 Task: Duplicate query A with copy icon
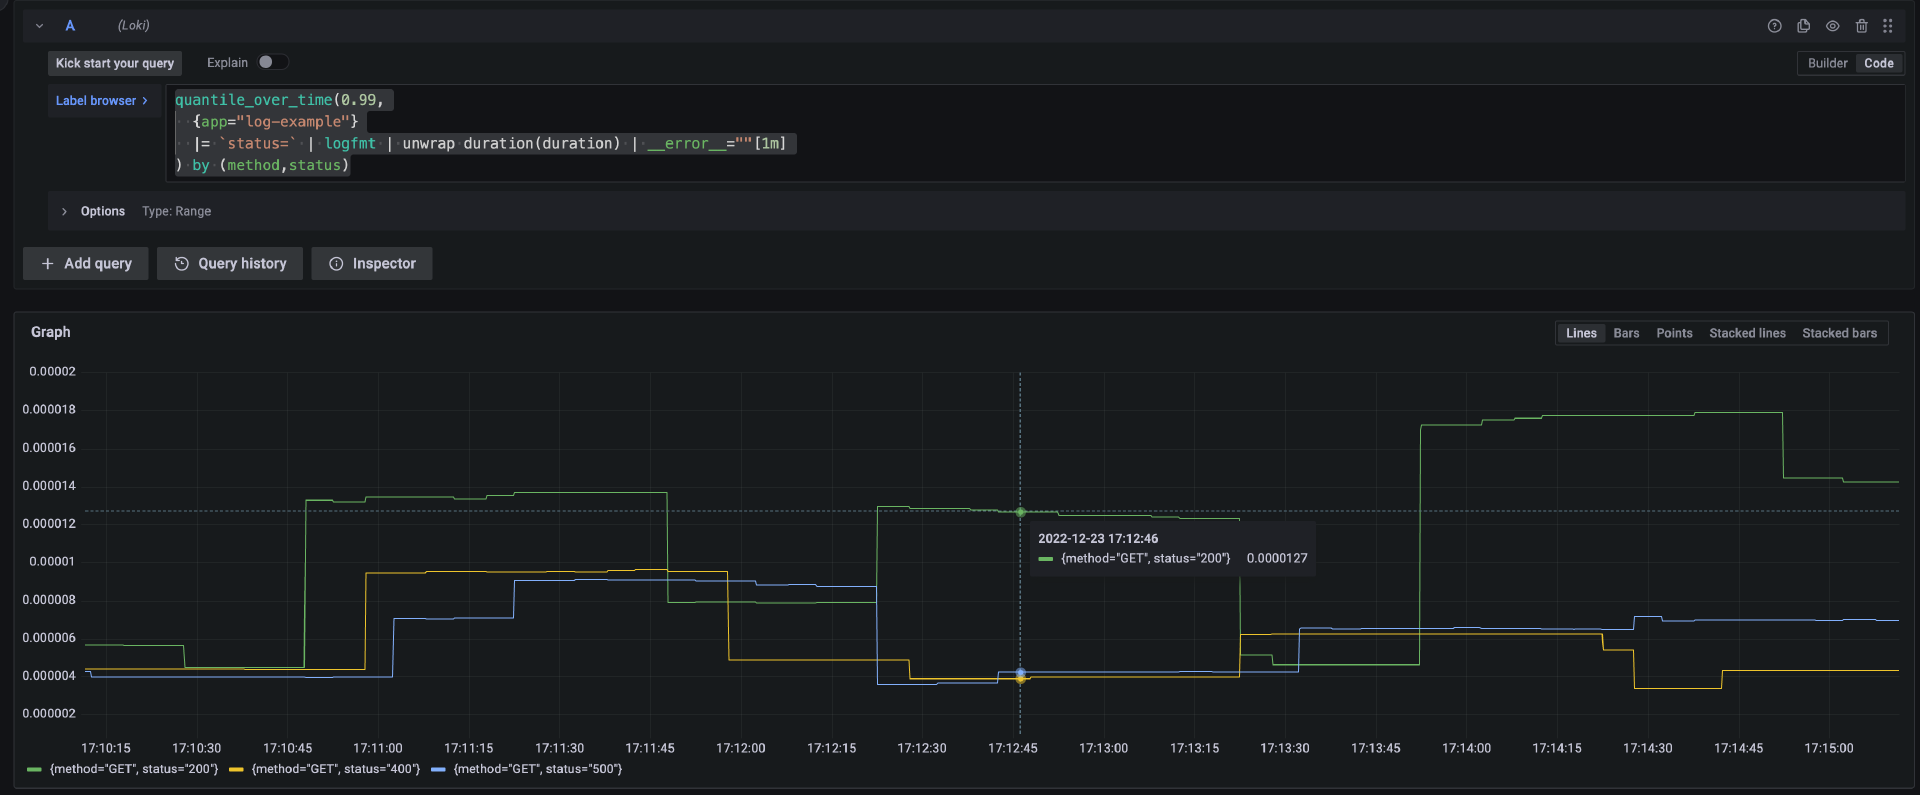1803,26
